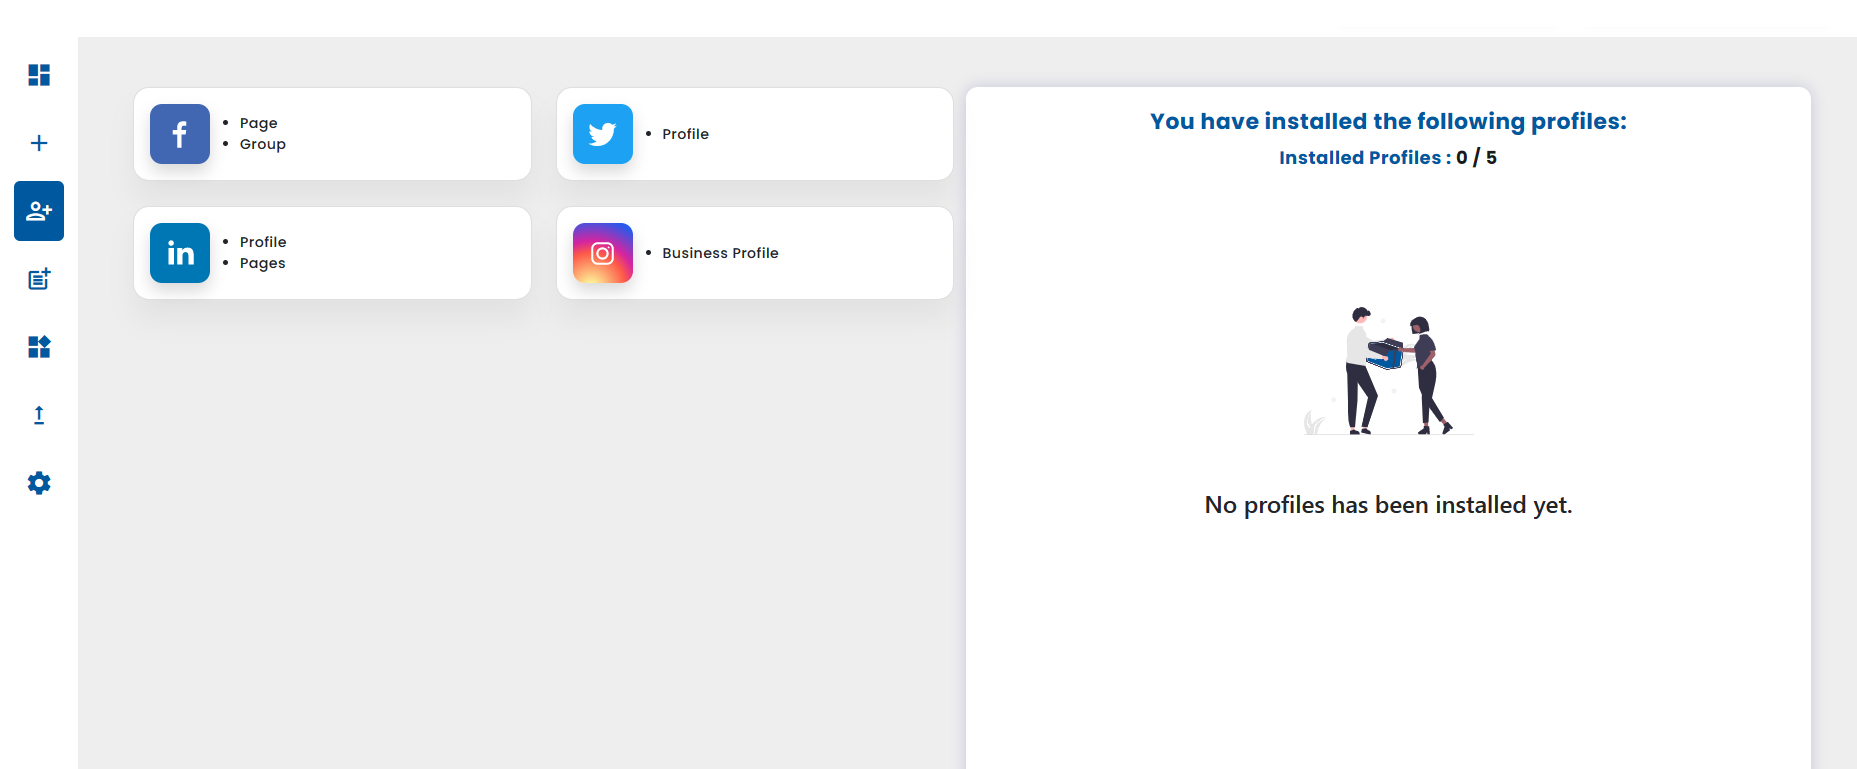The image size is (1857, 769).
Task: Click the LinkedIn logo icon
Action: 180,253
